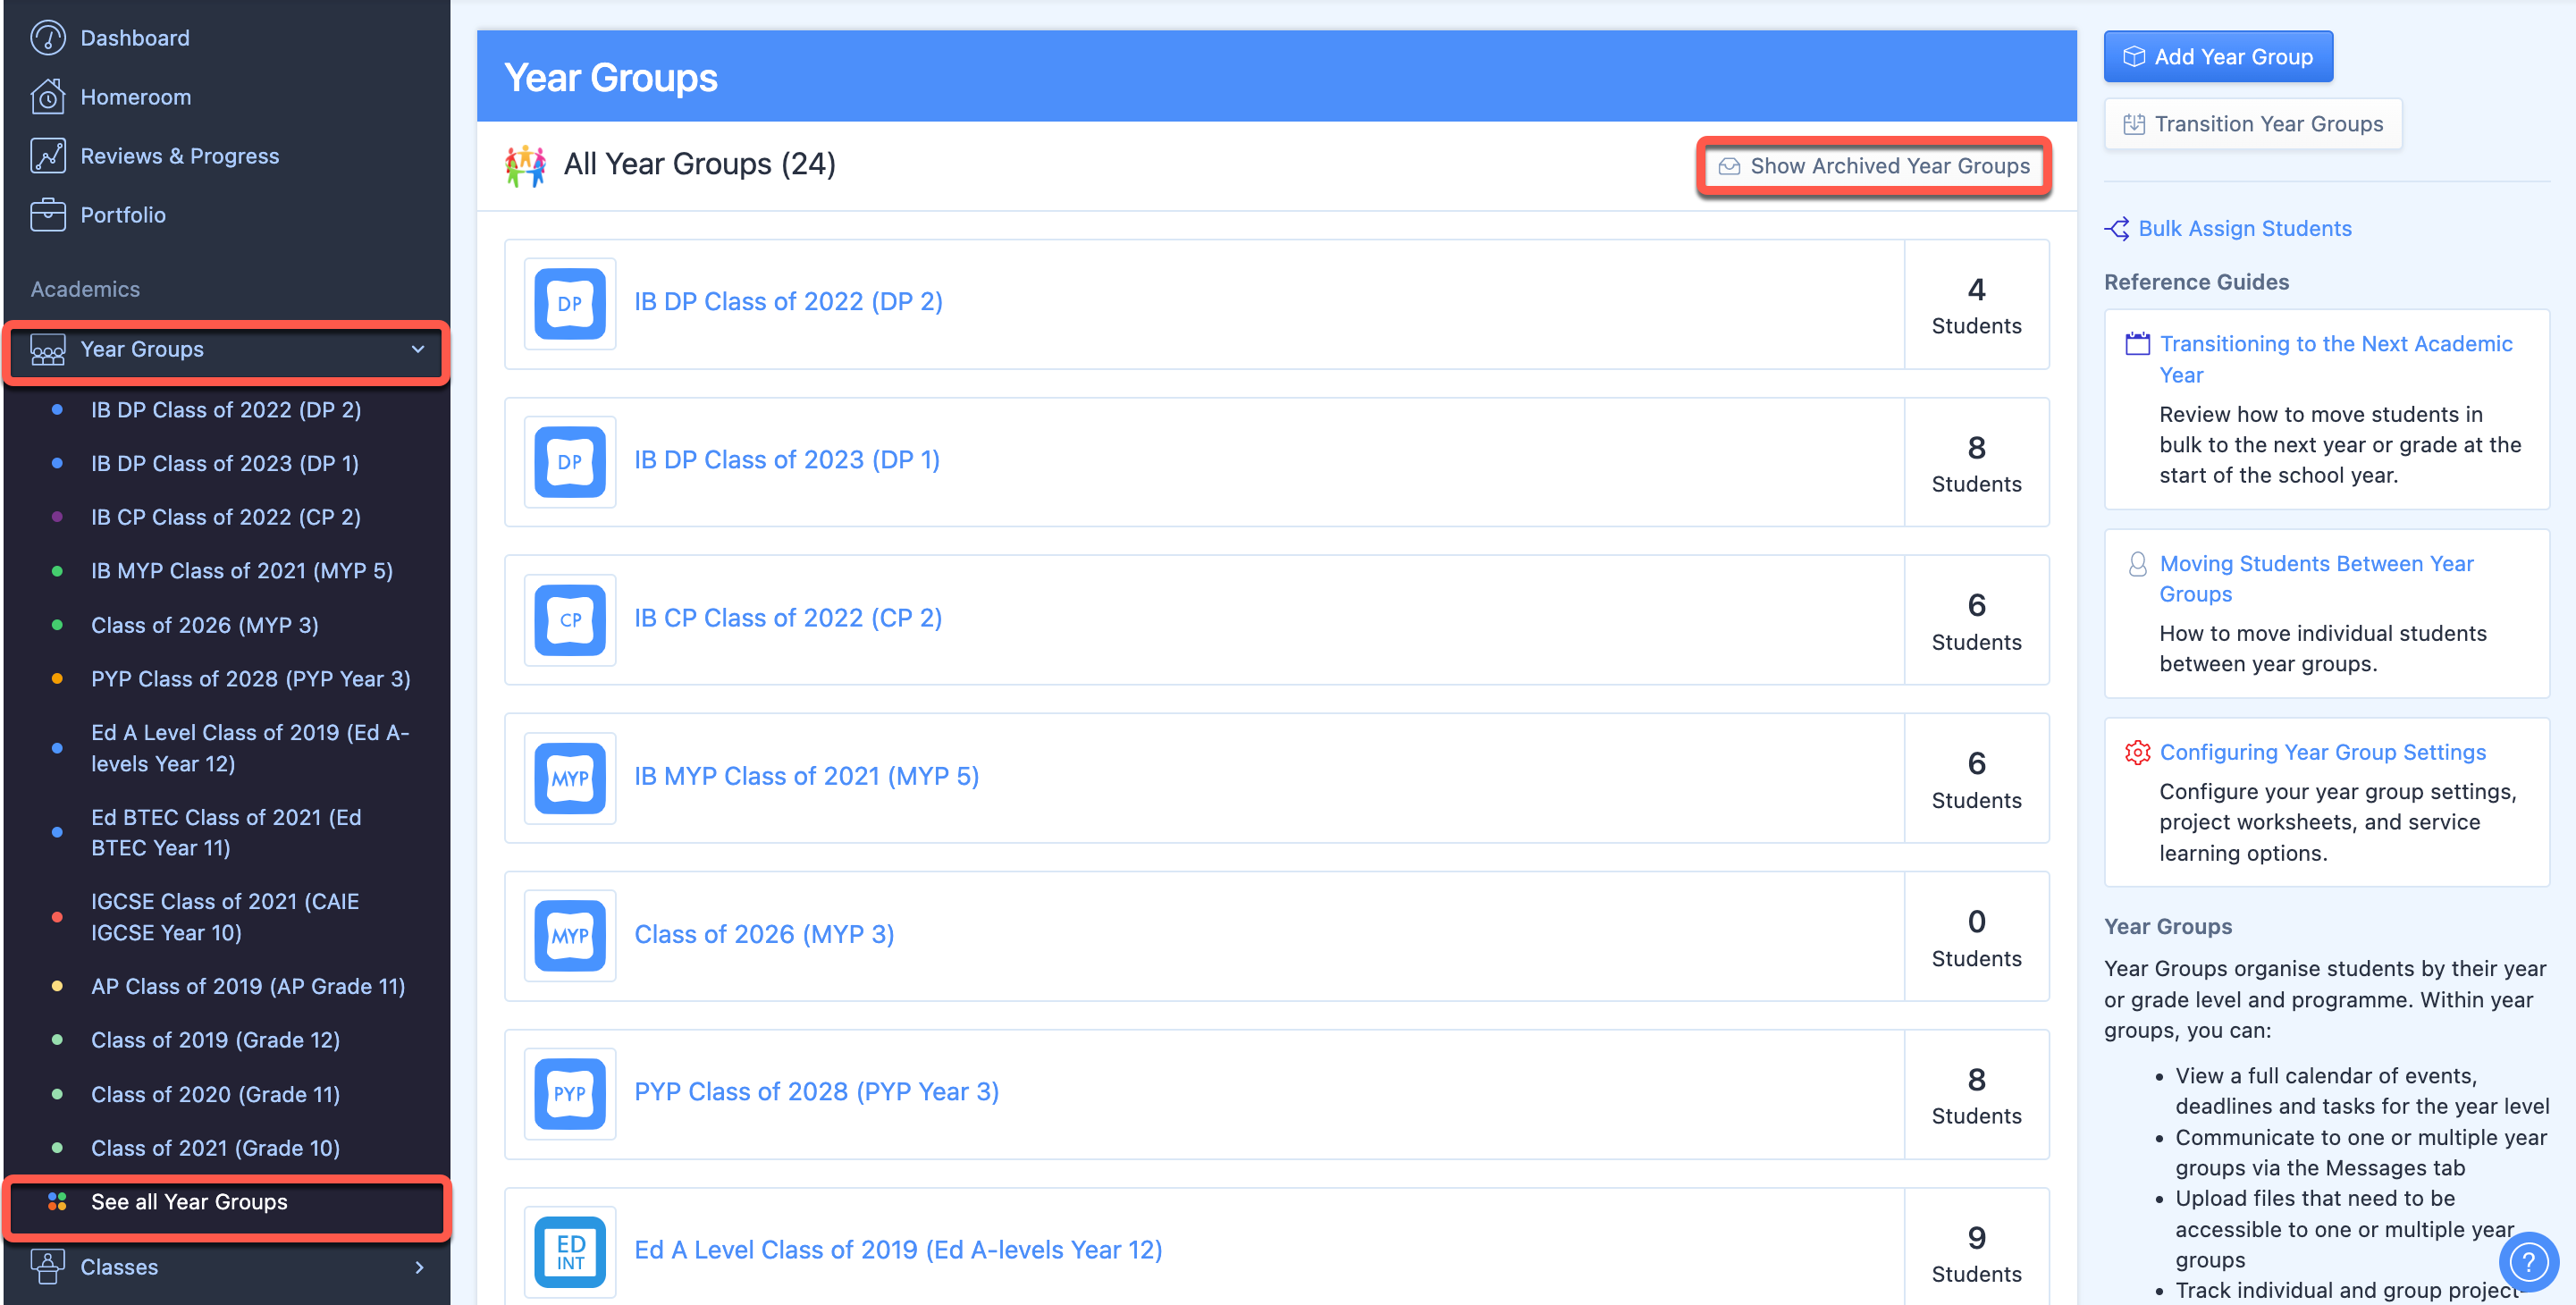Select IB DP Class of 2023 (DP 1) in sidebar
2576x1305 pixels.
coord(225,464)
